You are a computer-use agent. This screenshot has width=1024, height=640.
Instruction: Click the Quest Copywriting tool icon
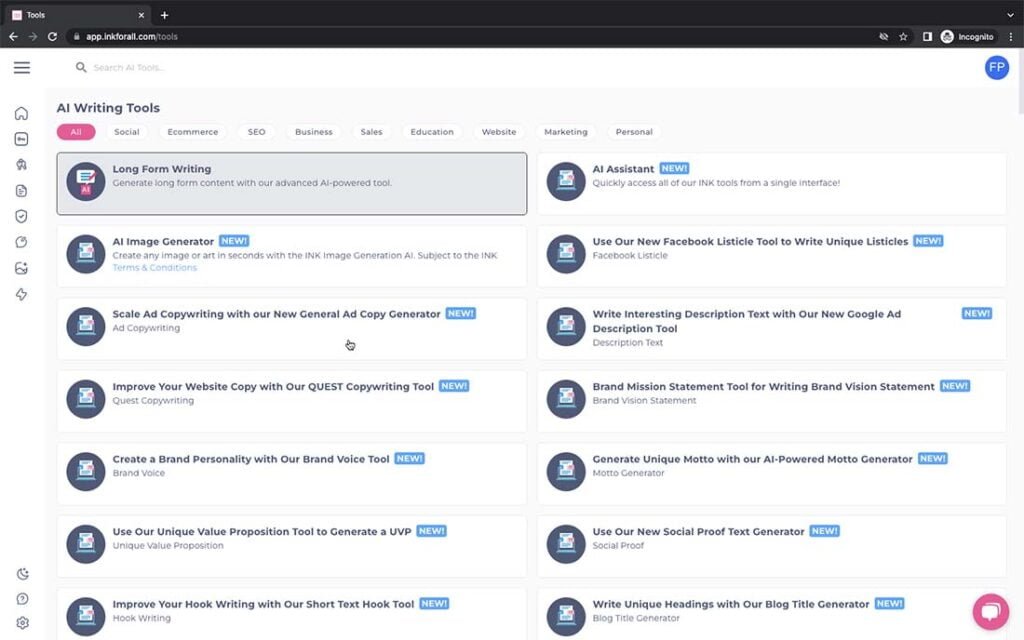[x=86, y=399]
